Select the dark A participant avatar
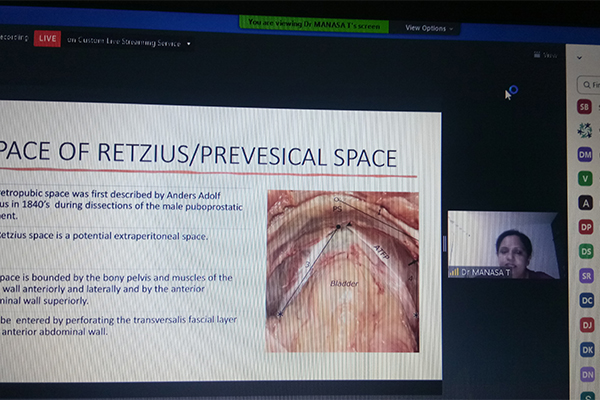This screenshot has height=400, width=600. point(585,203)
